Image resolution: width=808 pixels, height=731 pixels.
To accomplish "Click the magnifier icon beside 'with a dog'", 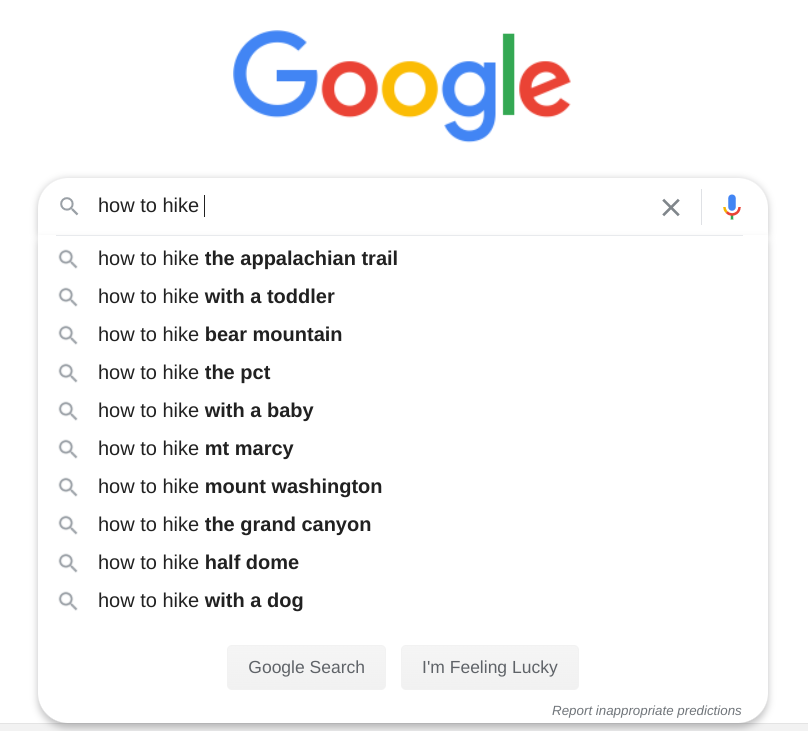I will tap(68, 601).
